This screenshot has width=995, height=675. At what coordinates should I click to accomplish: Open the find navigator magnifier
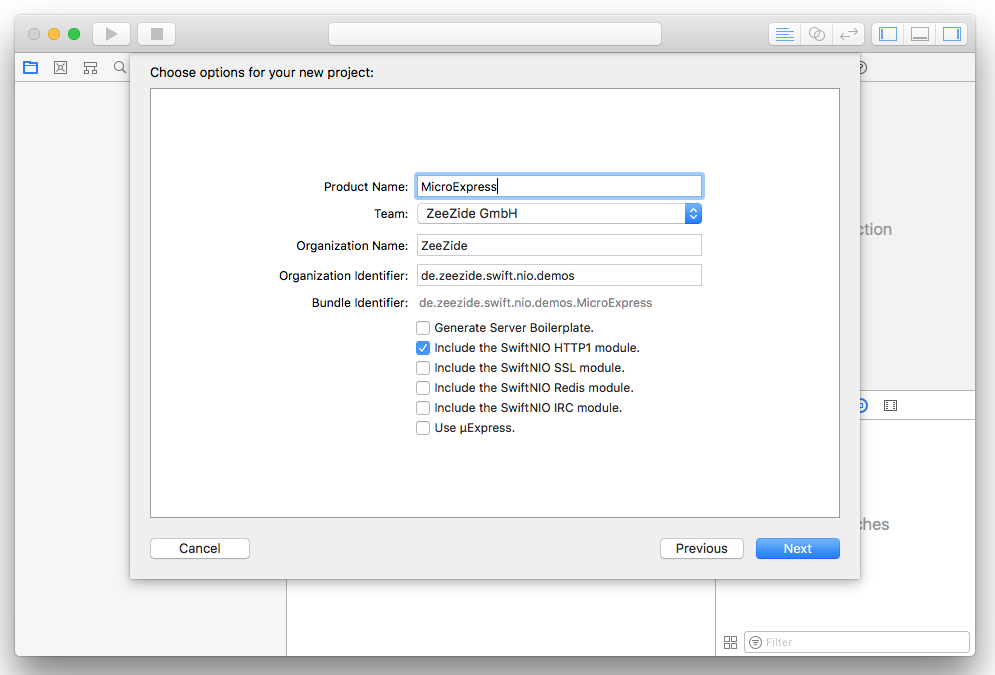coord(120,67)
